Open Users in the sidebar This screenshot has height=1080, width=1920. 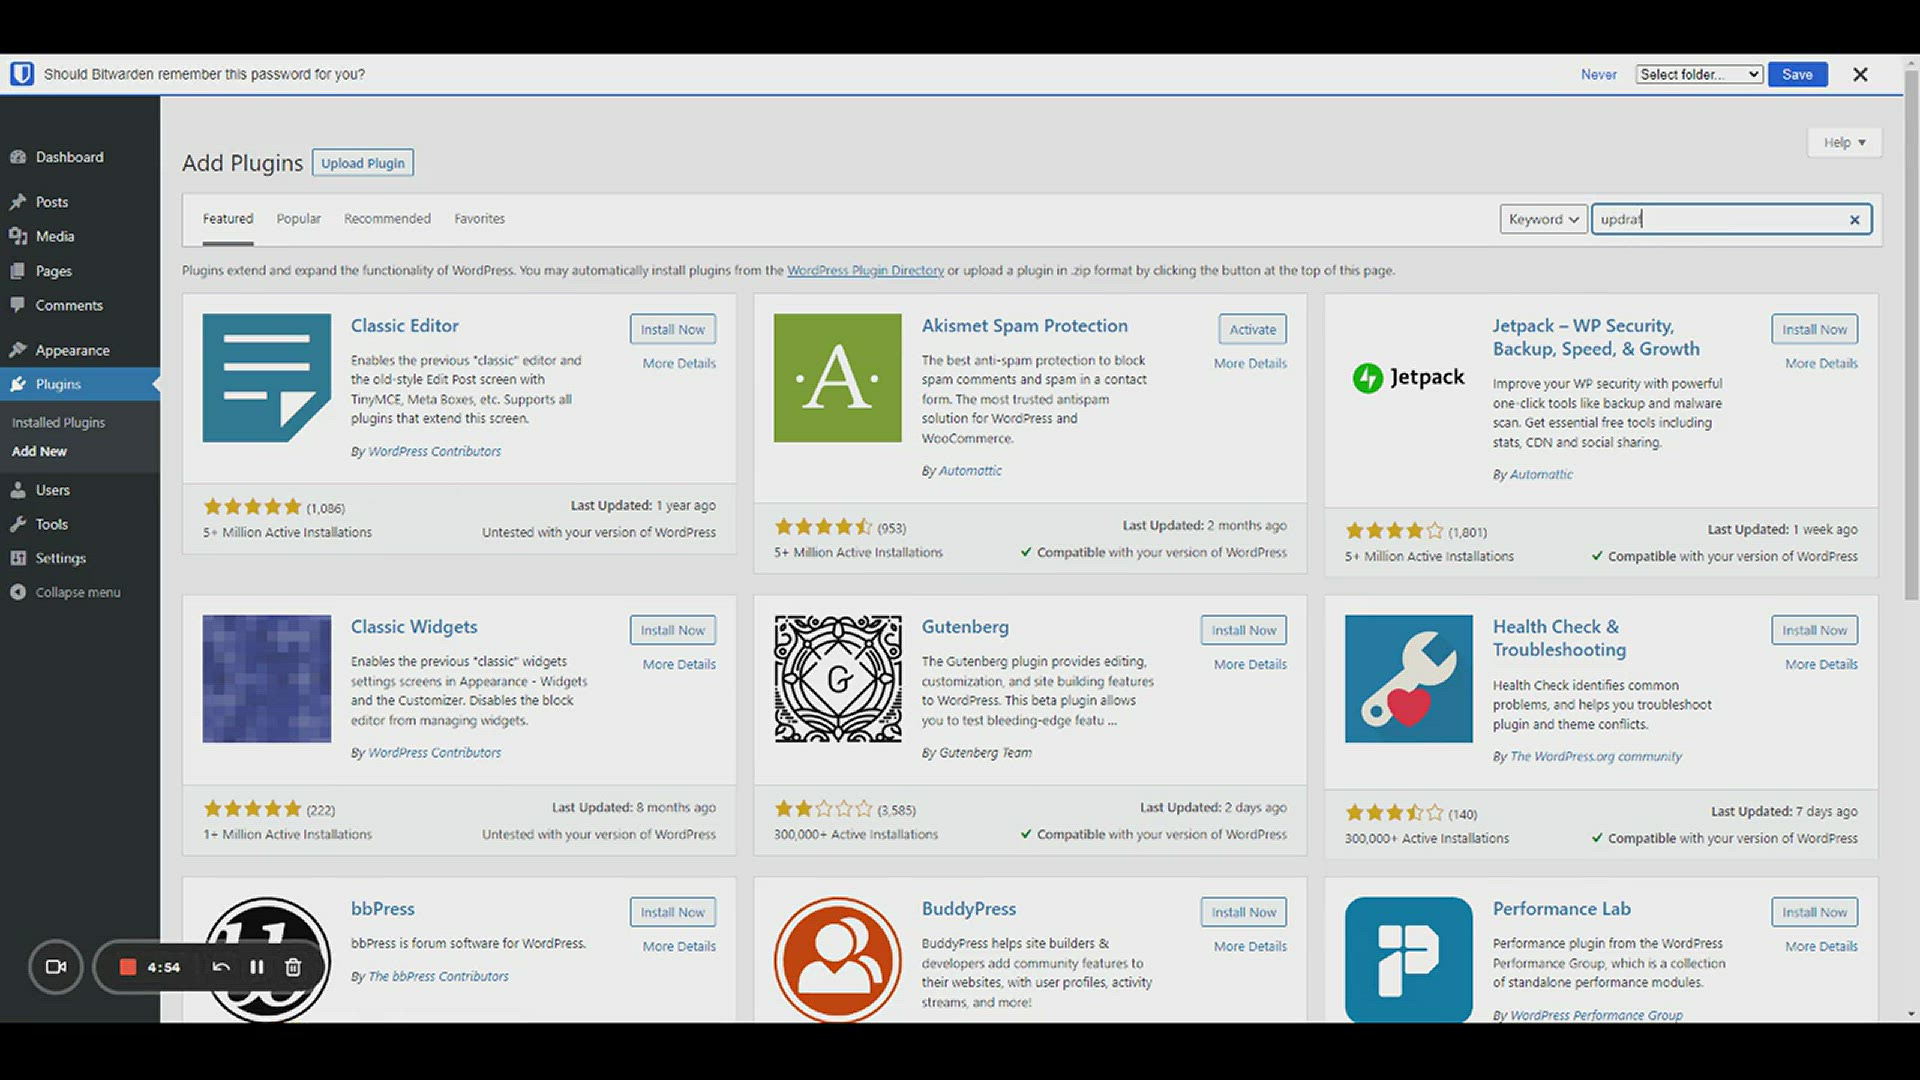pos(53,490)
